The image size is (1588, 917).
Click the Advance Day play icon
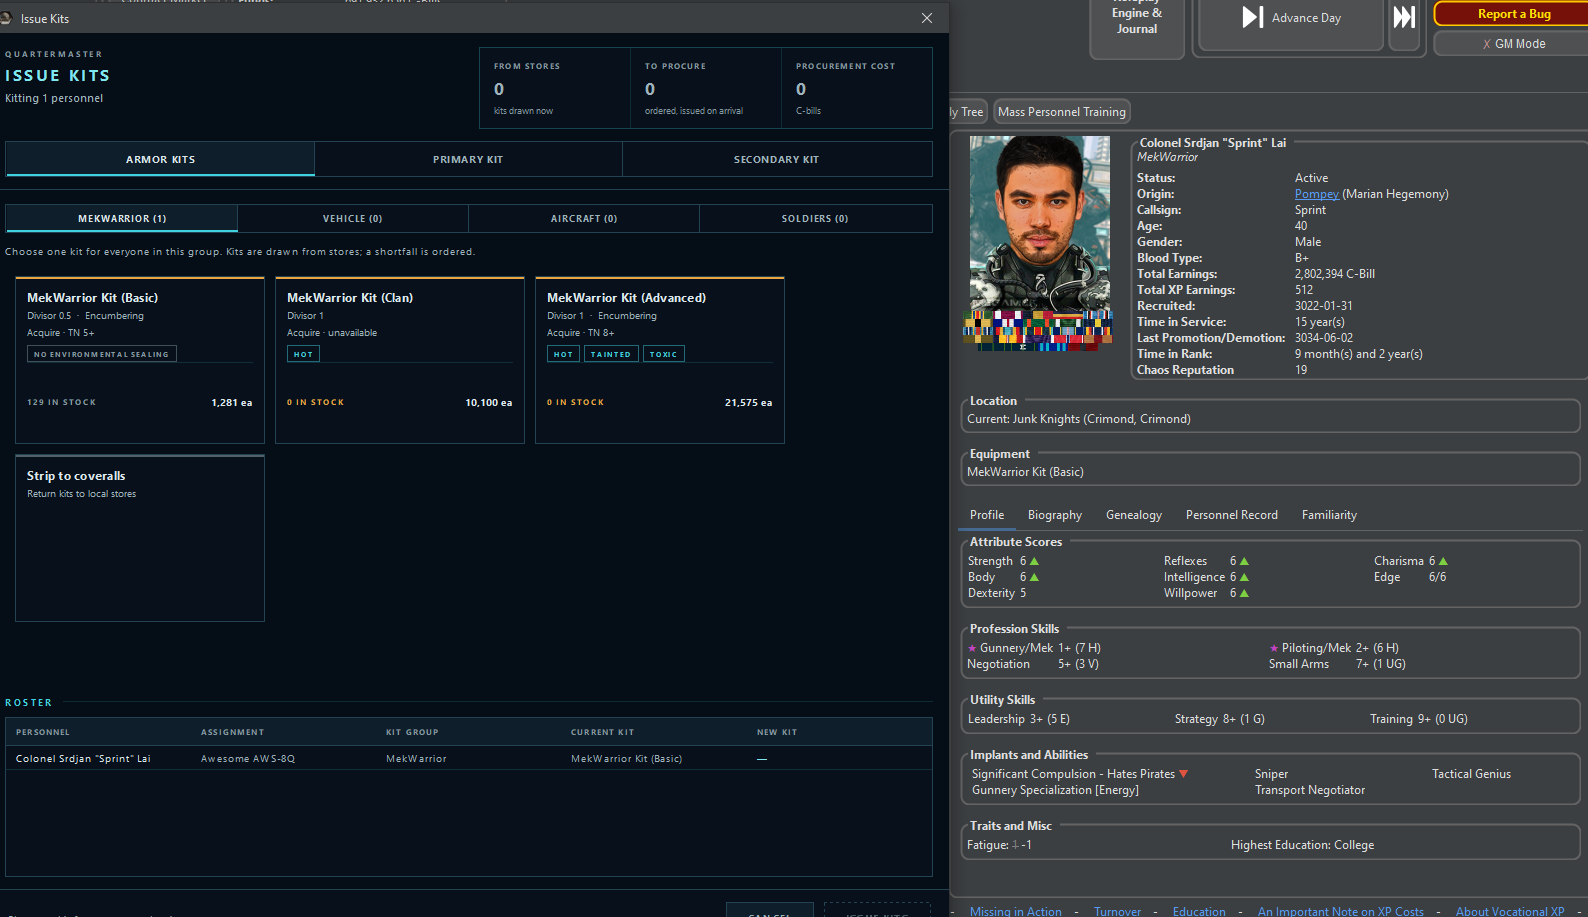1252,17
